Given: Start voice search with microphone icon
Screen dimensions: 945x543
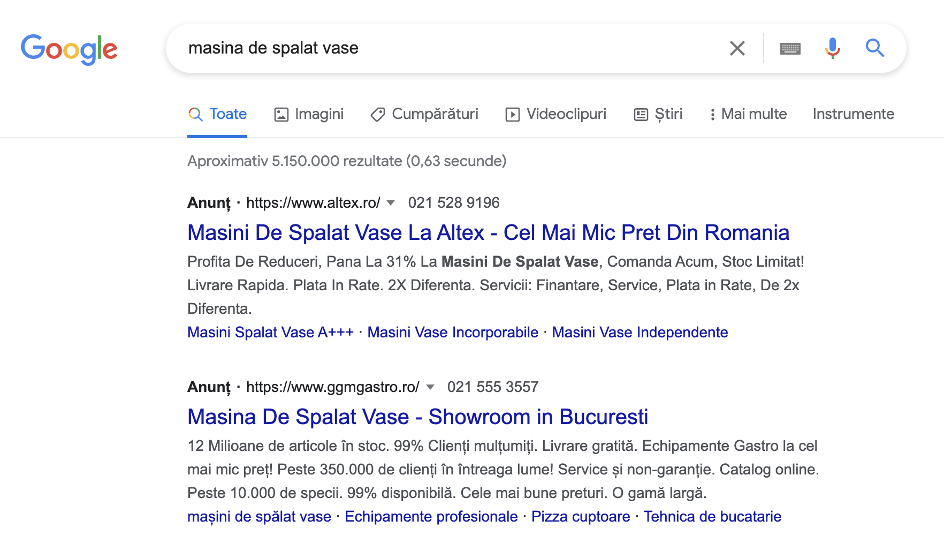Looking at the screenshot, I should 832,48.
